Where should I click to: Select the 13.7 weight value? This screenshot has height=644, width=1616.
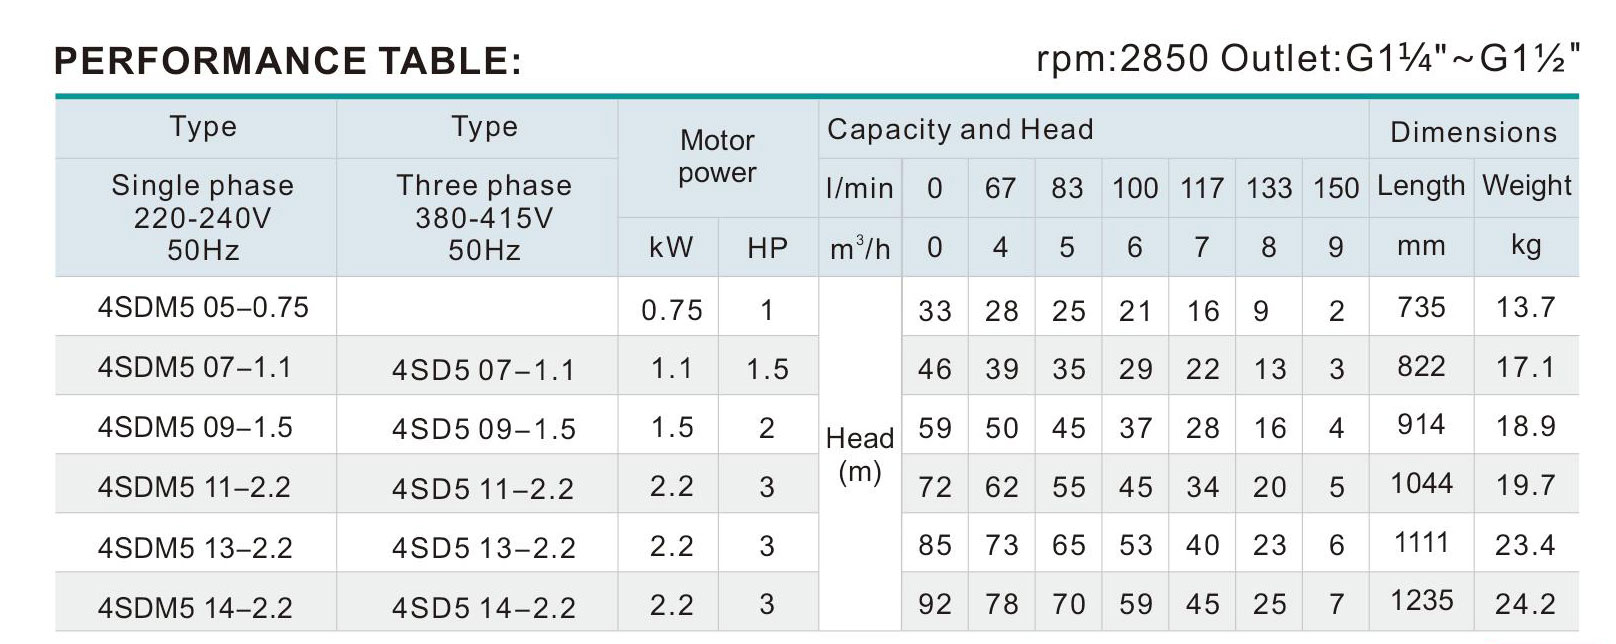point(1526,306)
